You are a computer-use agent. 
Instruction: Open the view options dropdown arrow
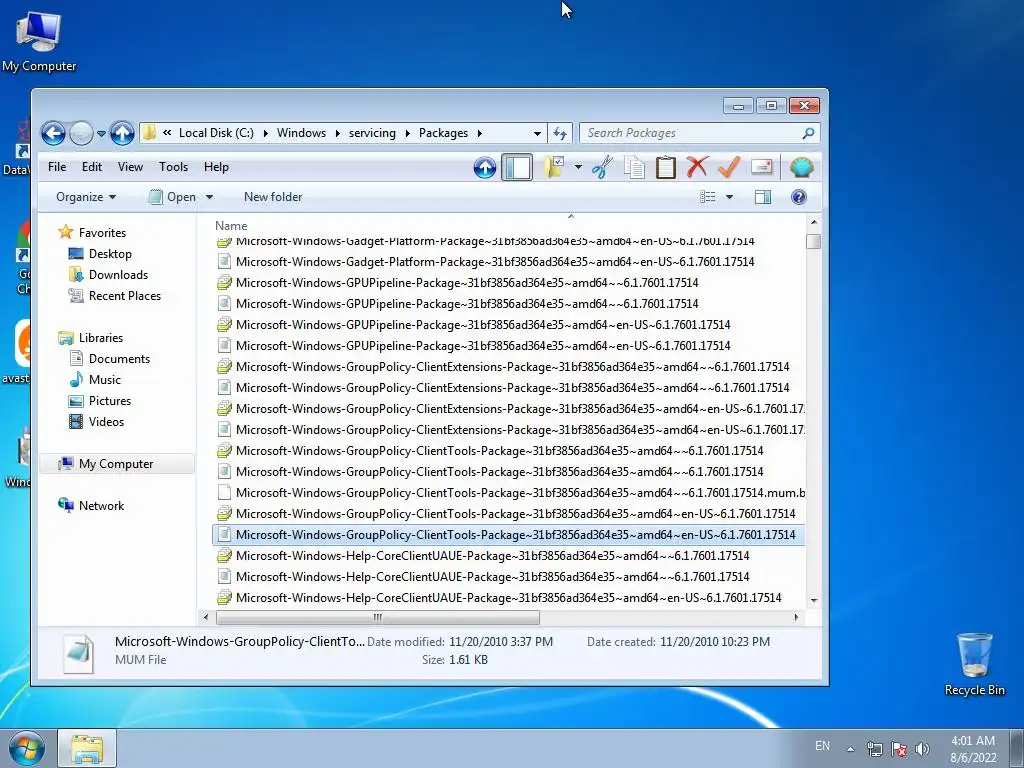point(729,197)
